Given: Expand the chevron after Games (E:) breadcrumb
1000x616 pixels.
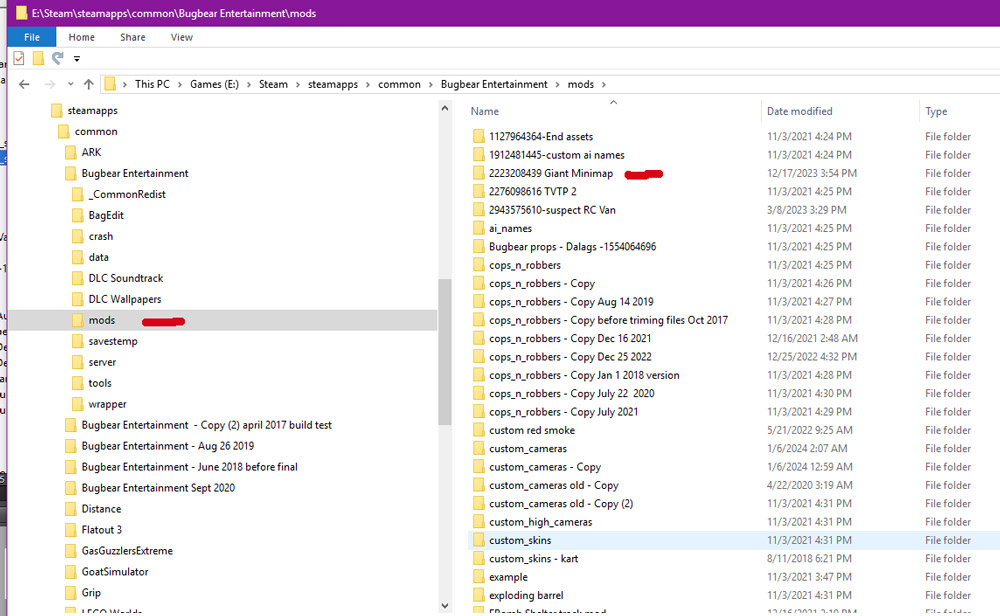Looking at the screenshot, I should click(249, 84).
